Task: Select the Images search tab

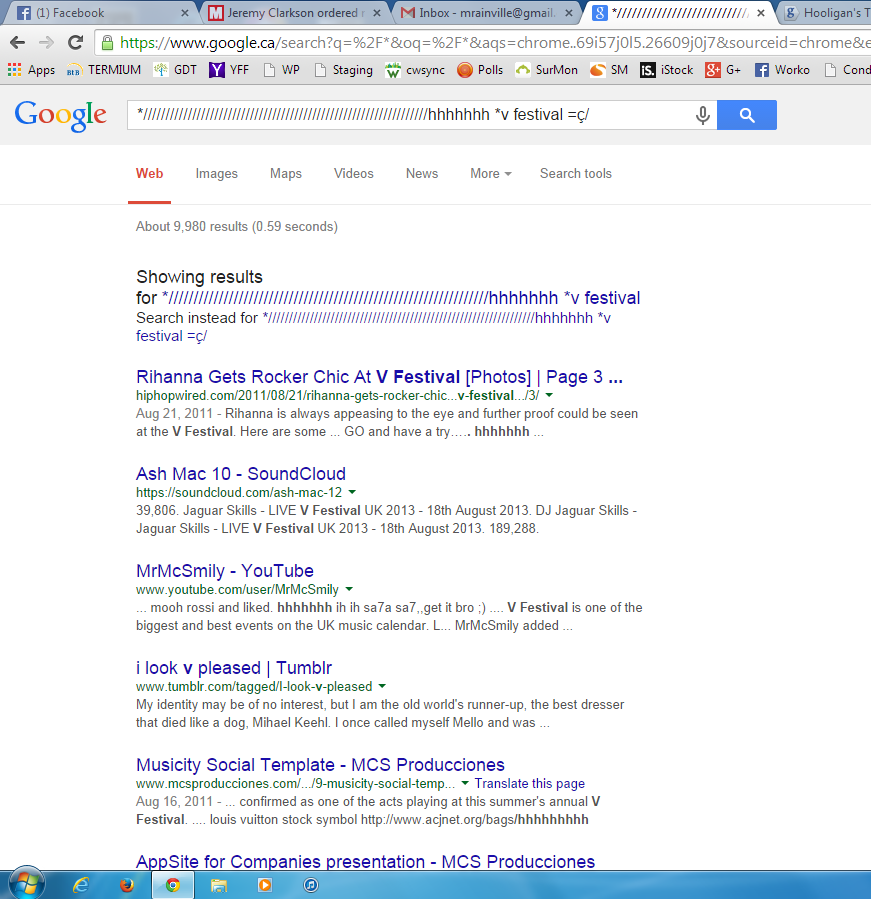Action: [x=216, y=174]
